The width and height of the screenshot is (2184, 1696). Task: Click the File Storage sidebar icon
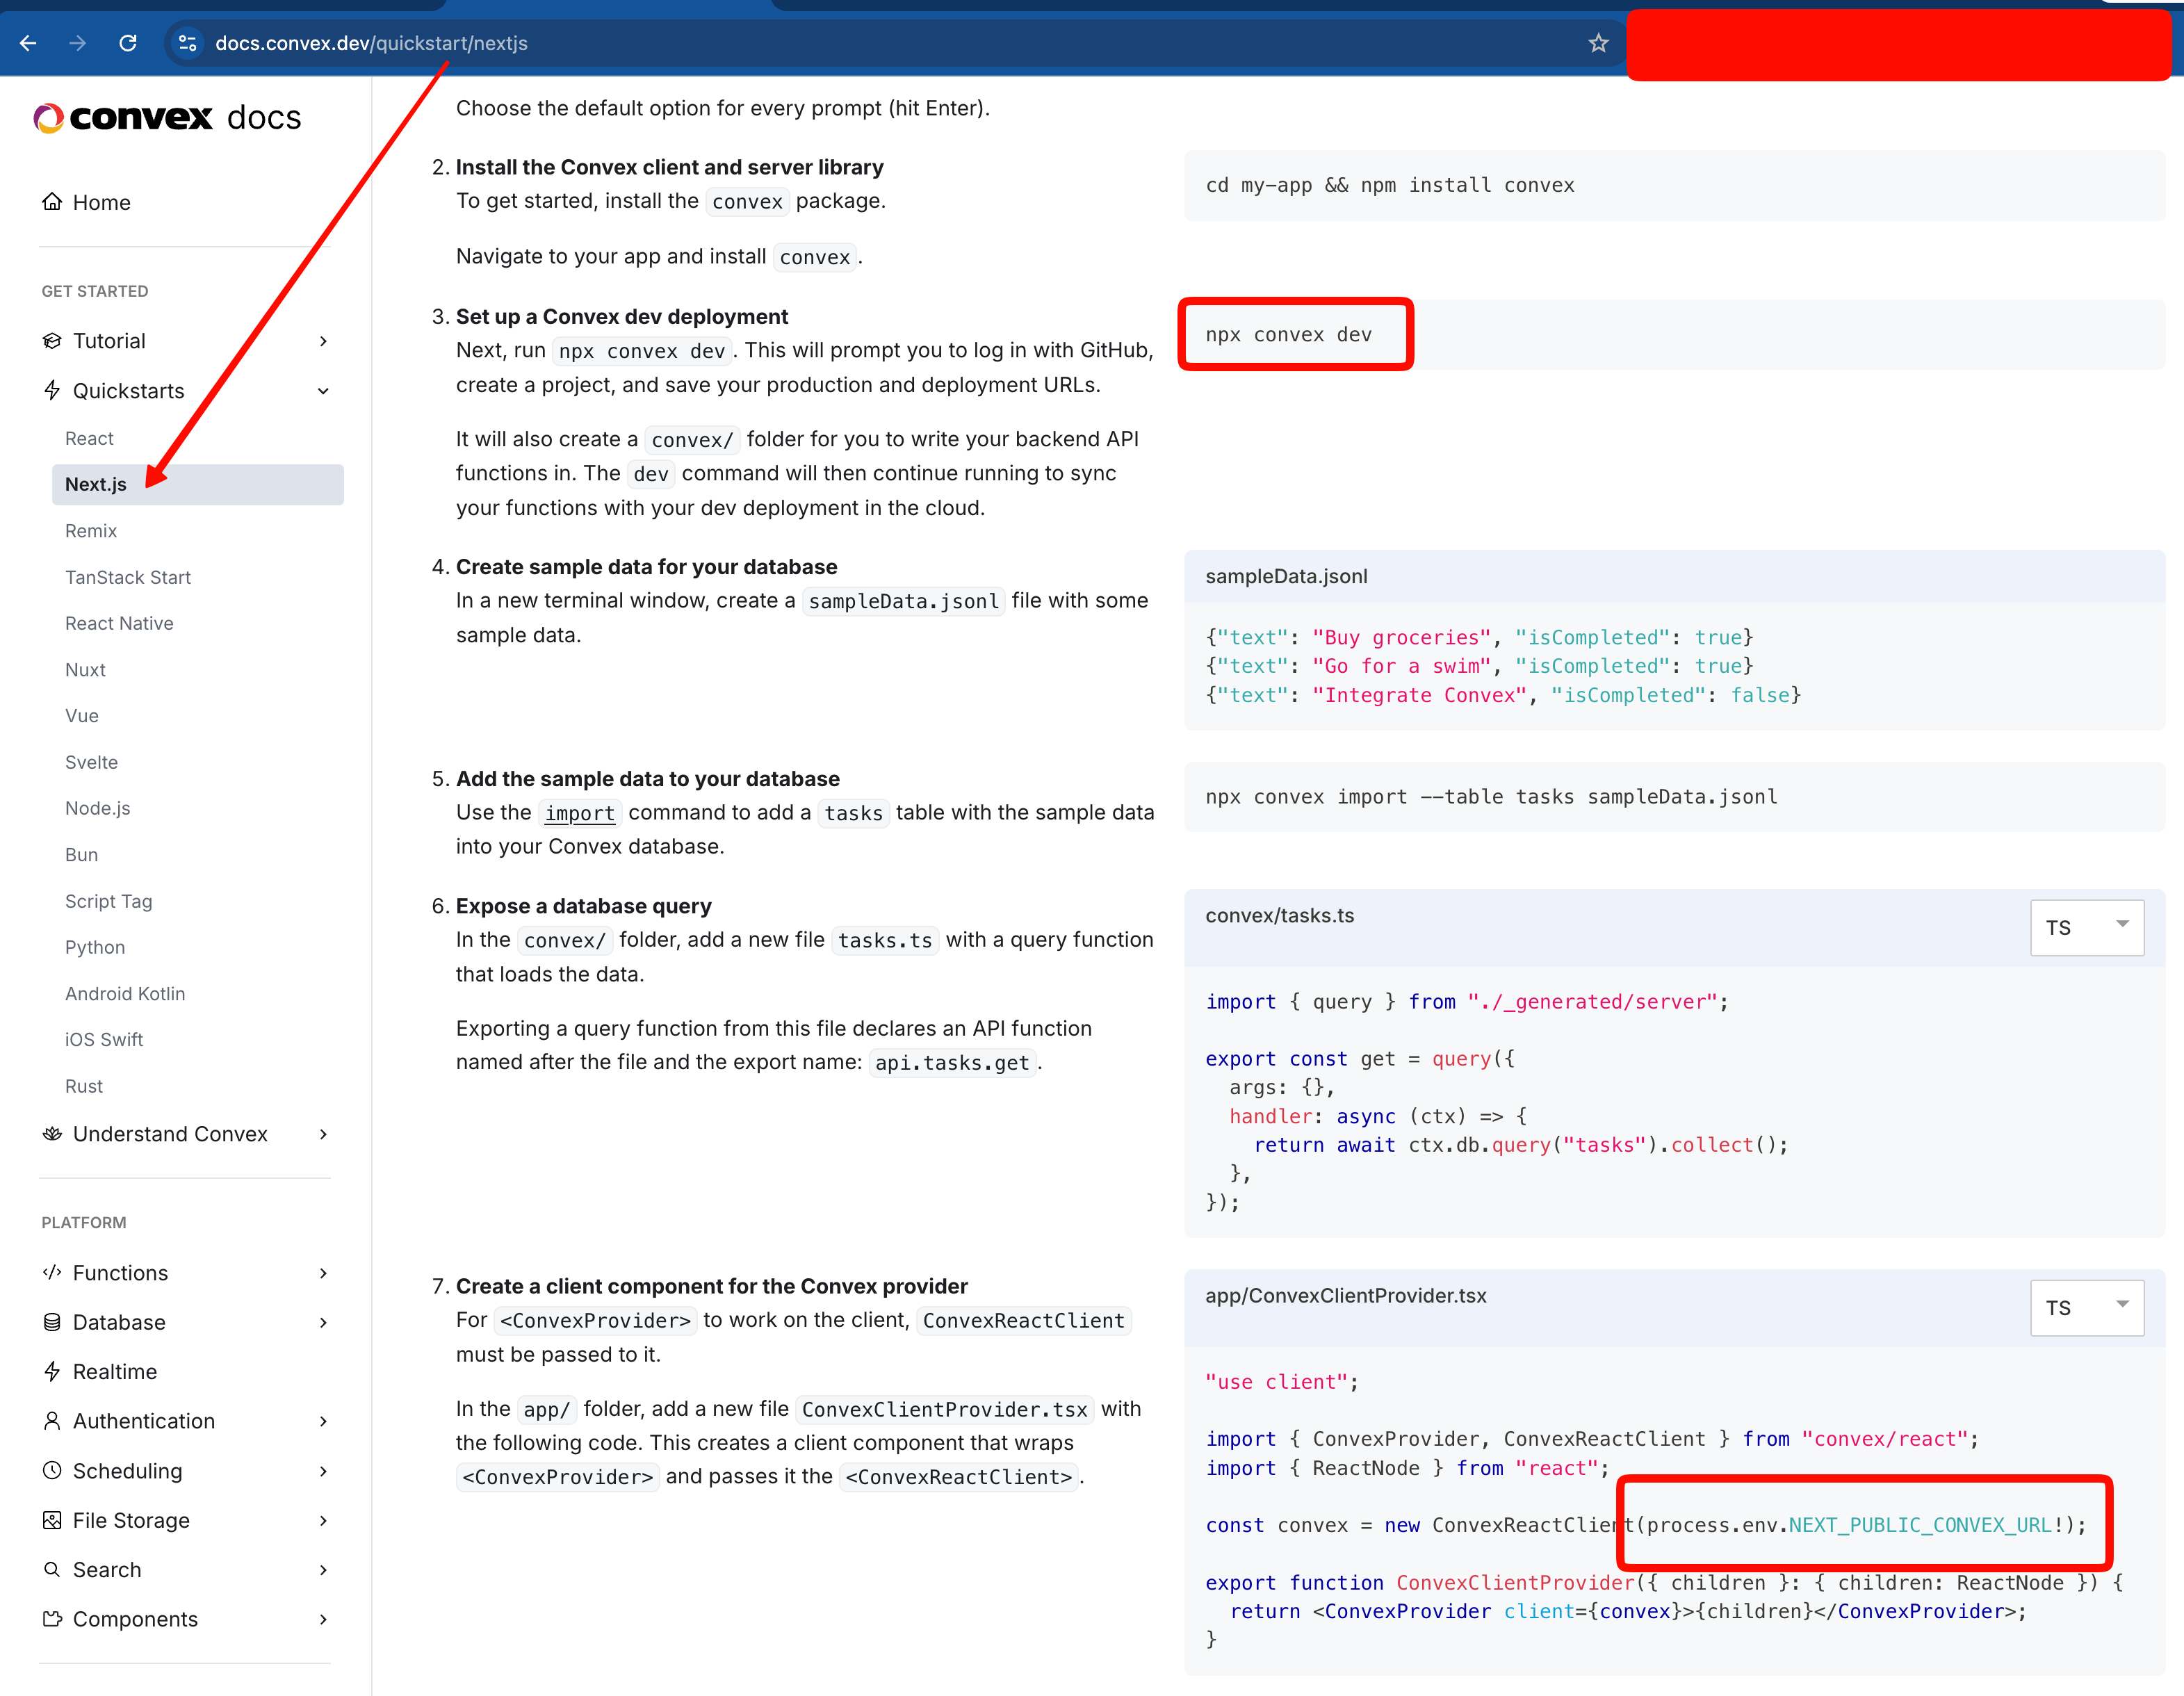(x=52, y=1520)
